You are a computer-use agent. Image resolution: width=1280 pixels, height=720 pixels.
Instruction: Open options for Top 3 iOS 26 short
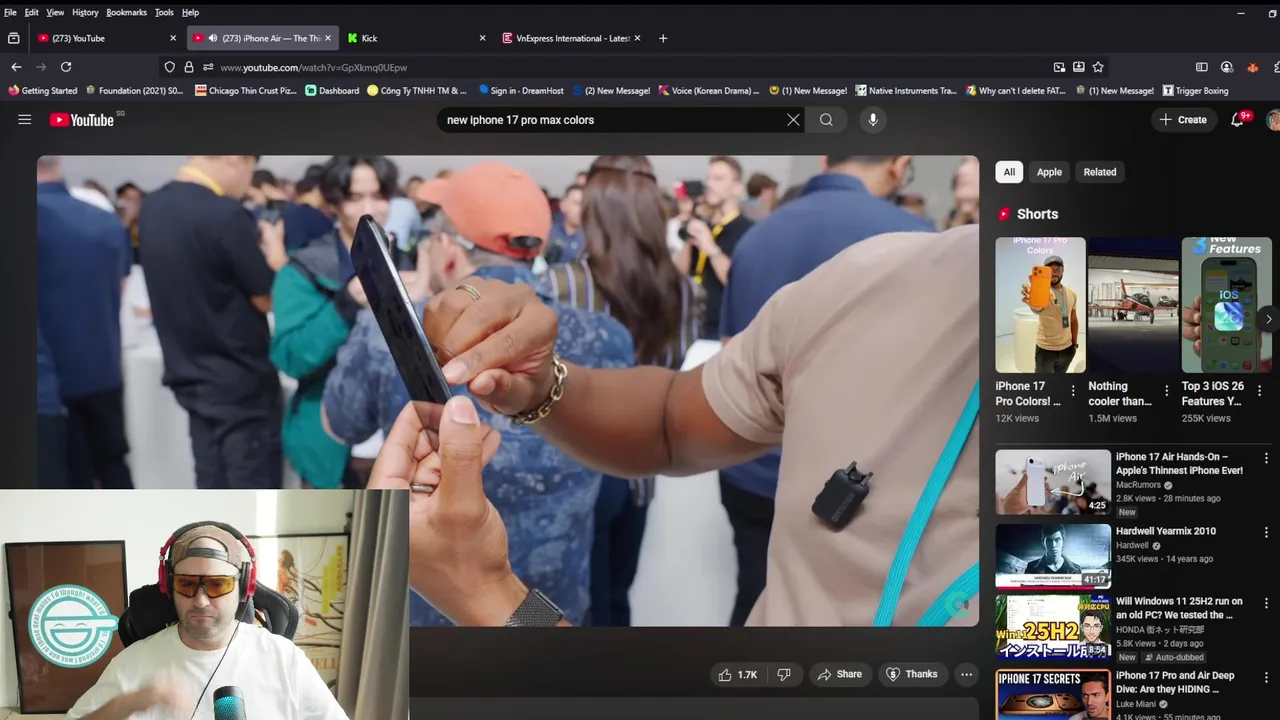click(1259, 391)
